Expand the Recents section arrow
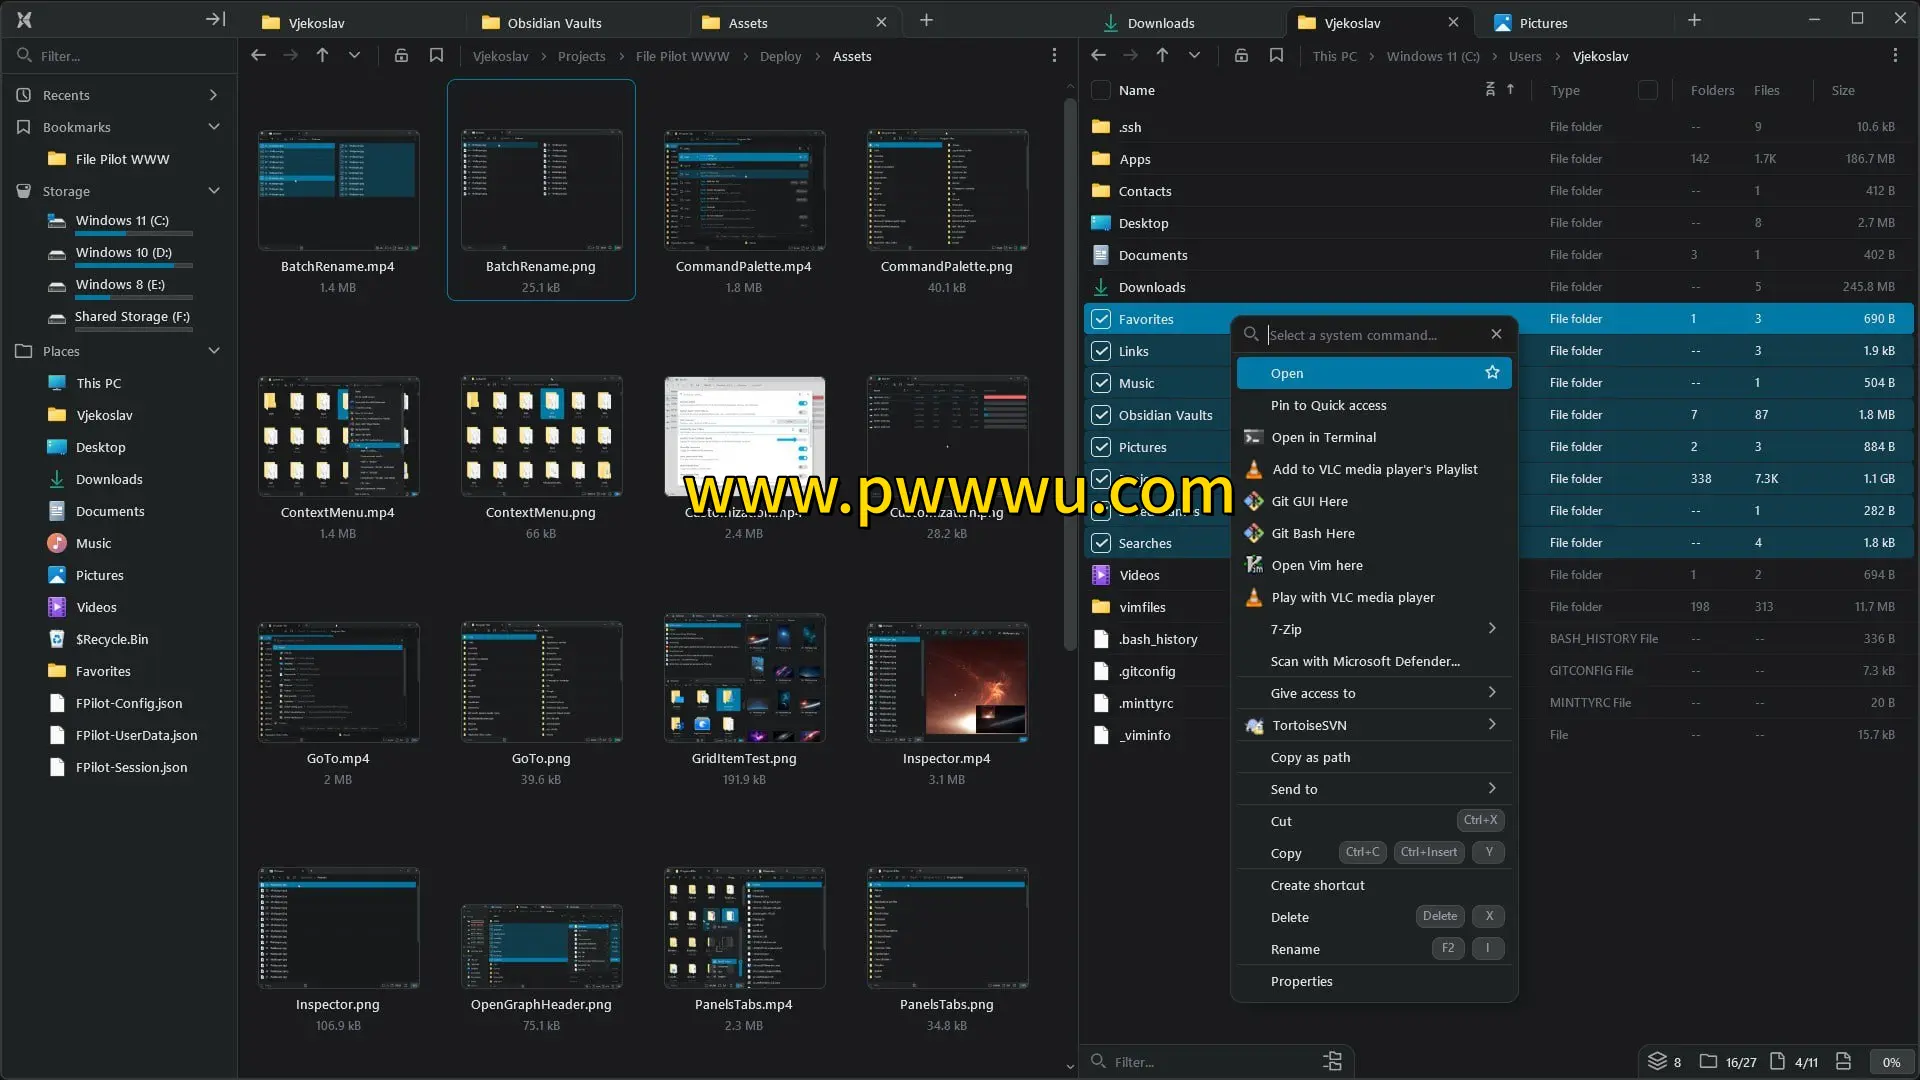Image resolution: width=1920 pixels, height=1080 pixels. (213, 95)
